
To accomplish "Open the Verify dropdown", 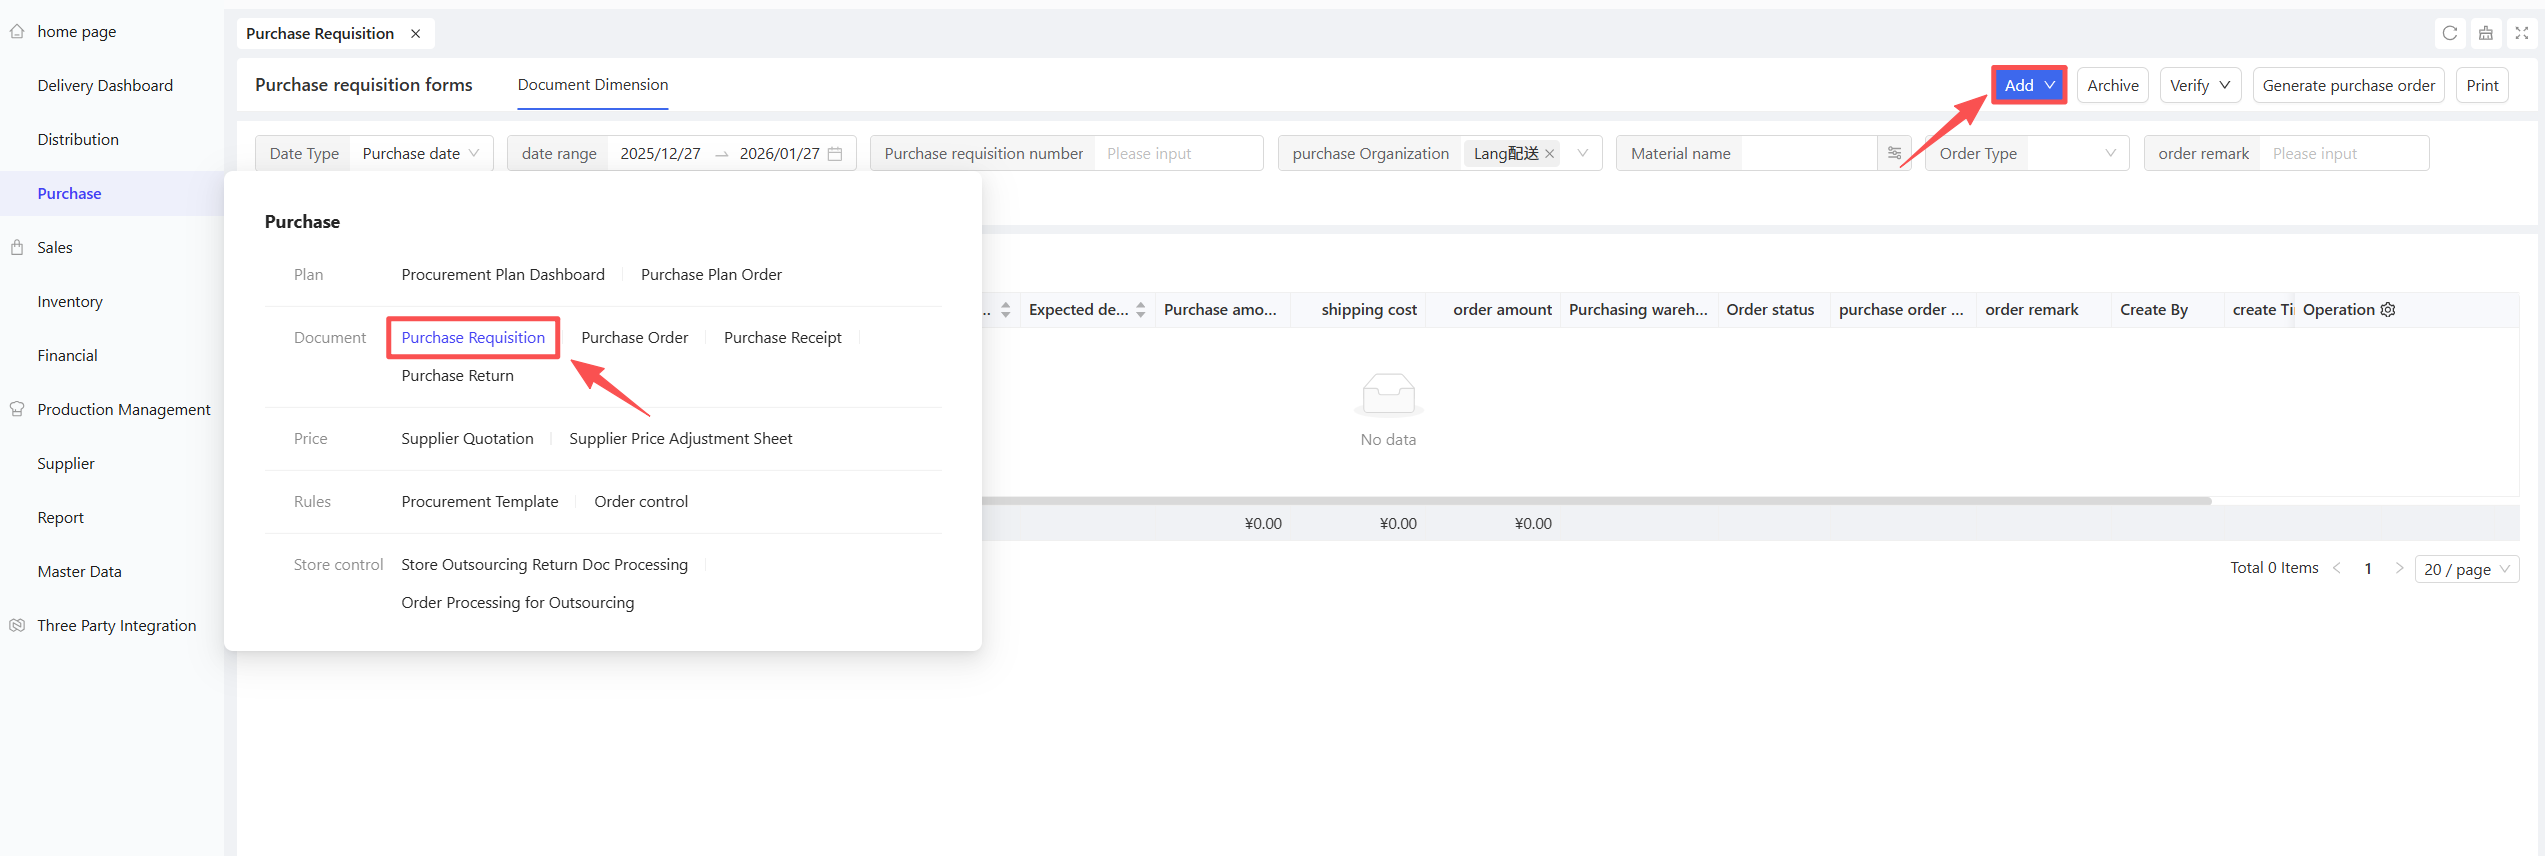I will (2199, 86).
